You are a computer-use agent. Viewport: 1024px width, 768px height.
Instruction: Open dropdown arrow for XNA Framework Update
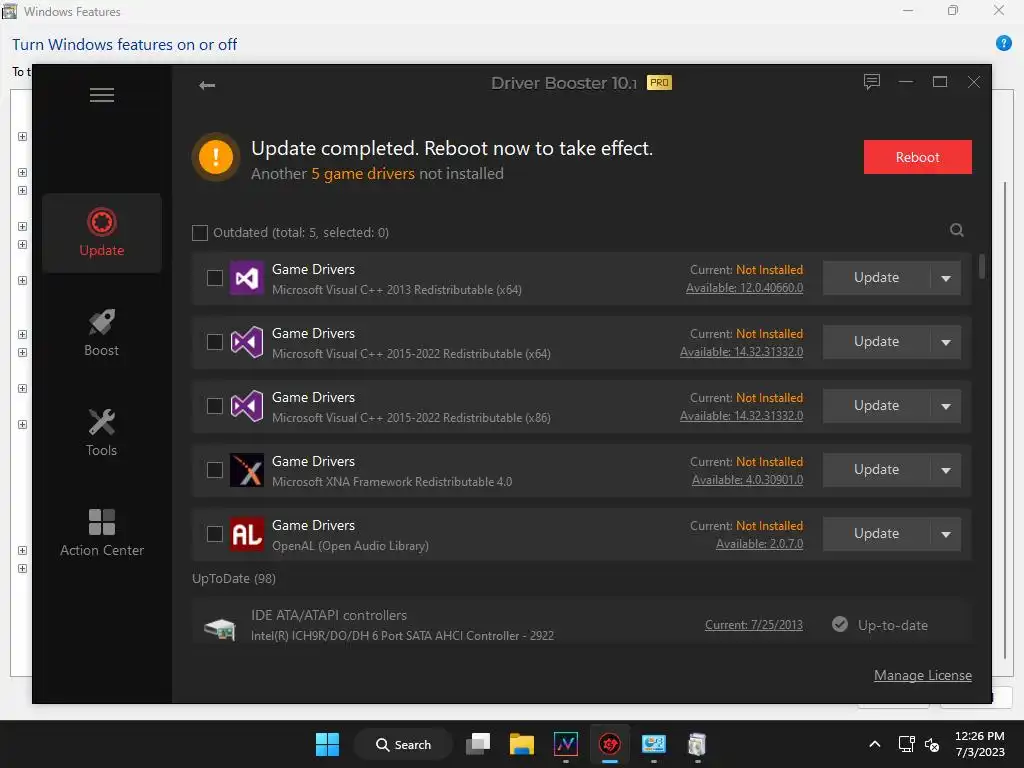[x=946, y=470]
